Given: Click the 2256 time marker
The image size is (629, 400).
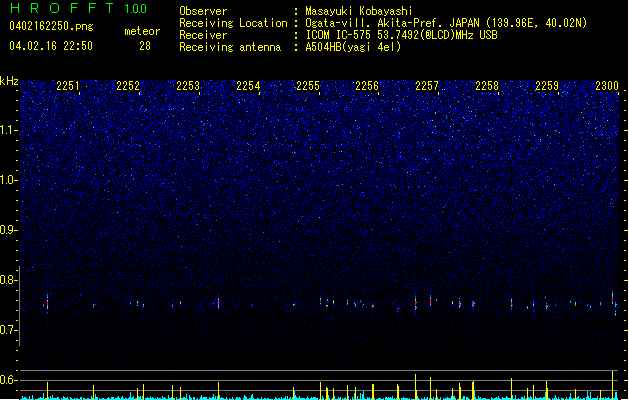Looking at the screenshot, I should [x=367, y=85].
